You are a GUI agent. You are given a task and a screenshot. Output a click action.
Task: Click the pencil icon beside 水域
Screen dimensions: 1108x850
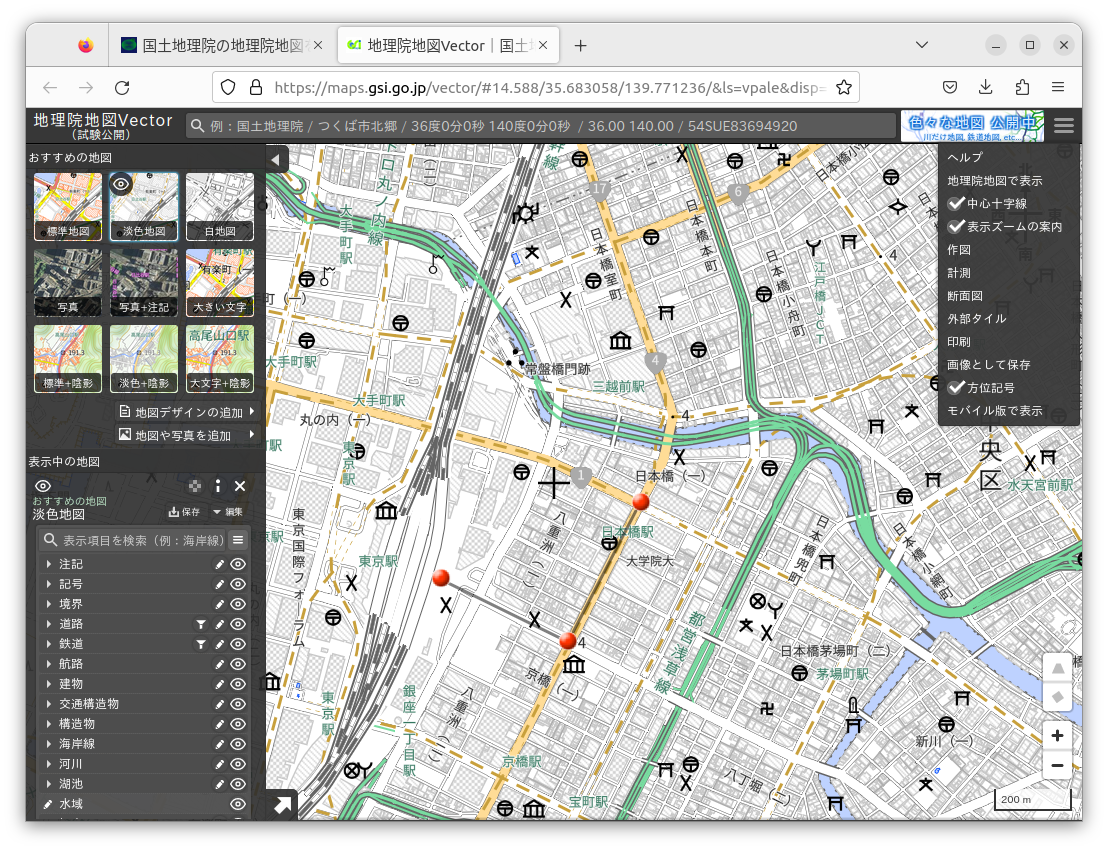48,804
